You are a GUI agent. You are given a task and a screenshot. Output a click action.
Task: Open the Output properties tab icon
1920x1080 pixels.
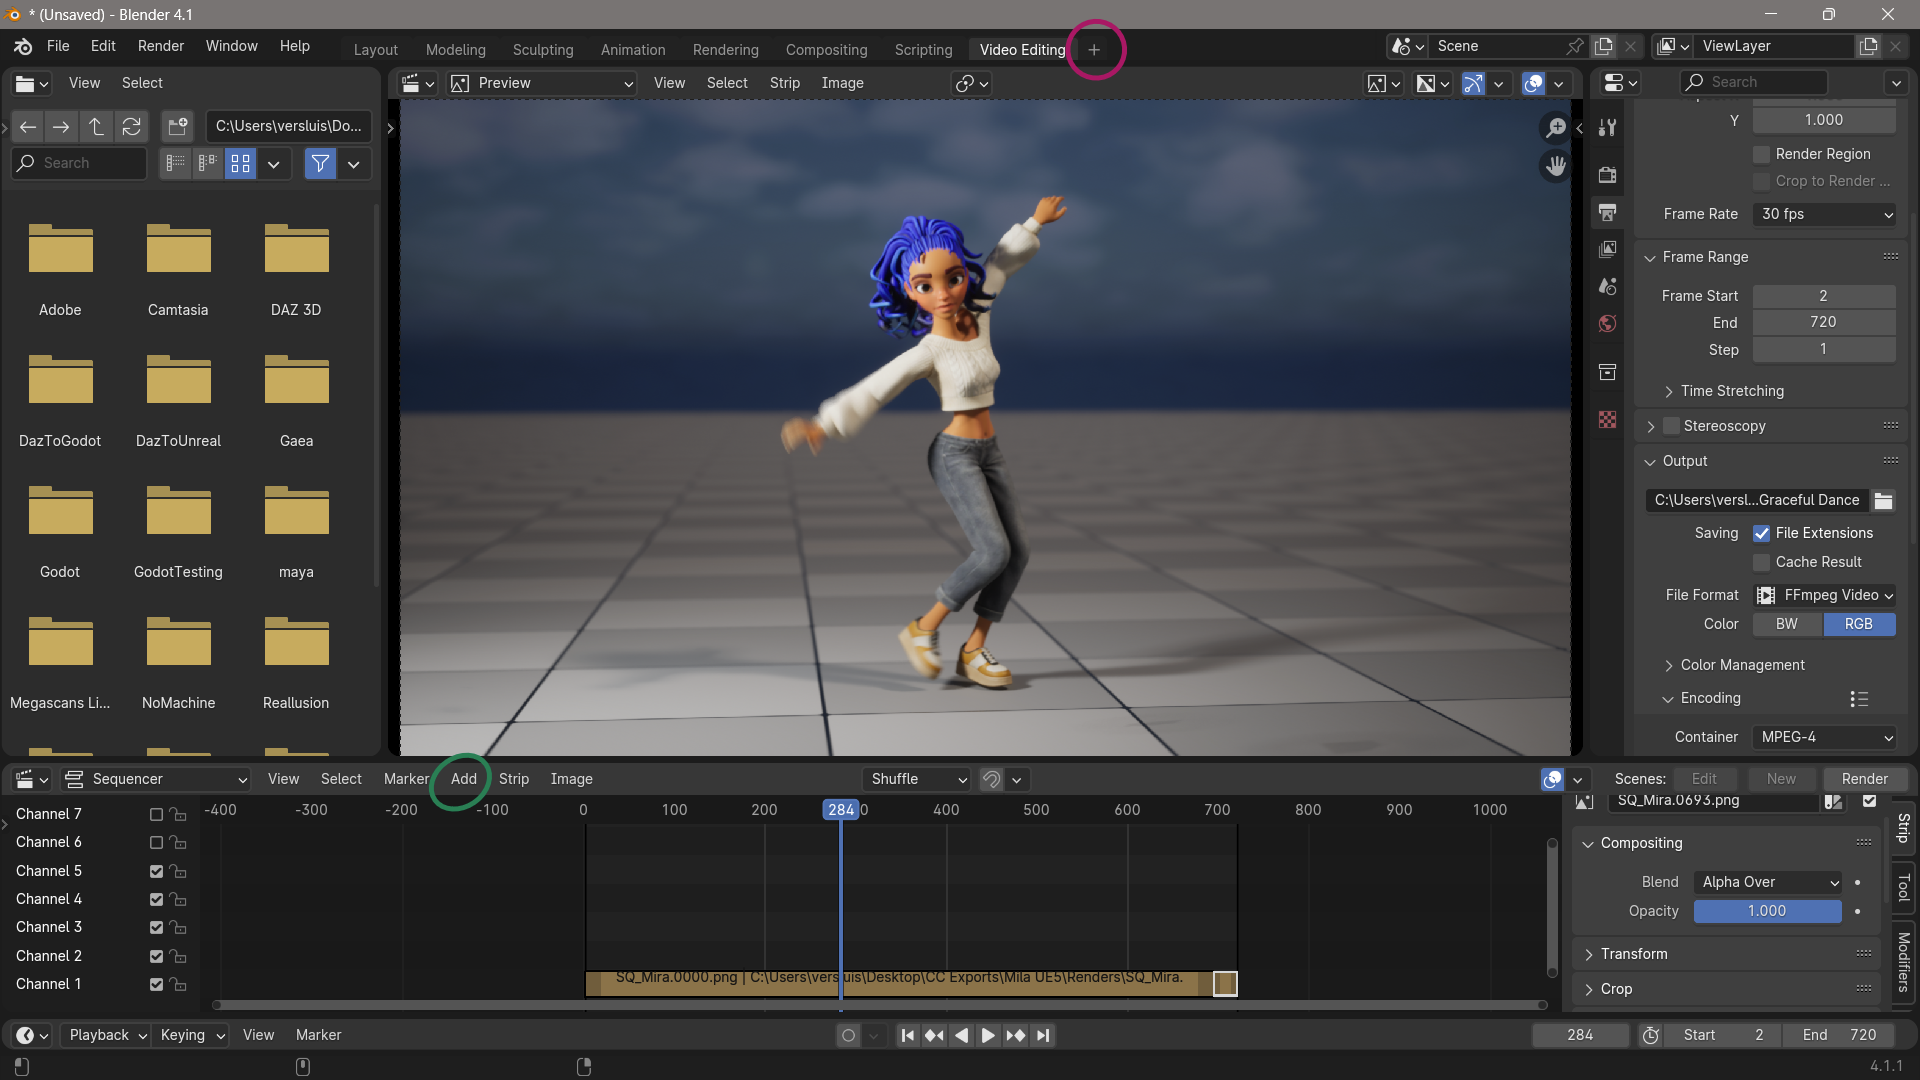[1607, 212]
